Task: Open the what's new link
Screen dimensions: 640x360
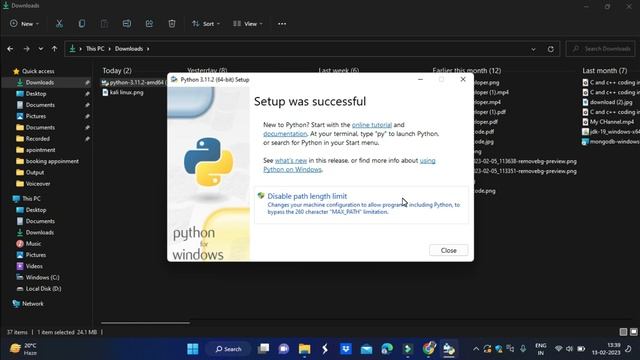Action: point(291,161)
